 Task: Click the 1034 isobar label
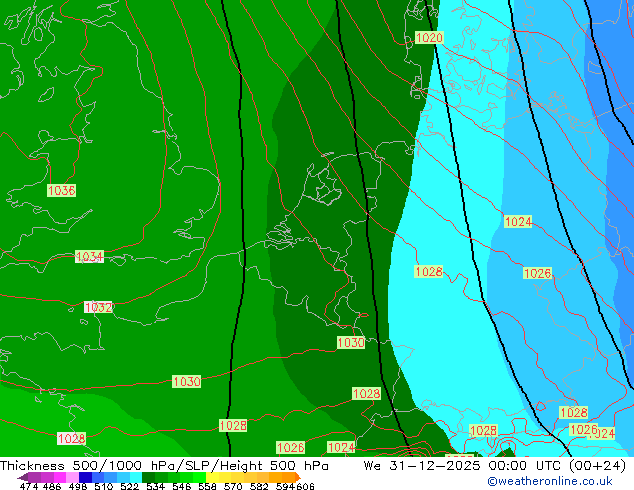coord(89,256)
